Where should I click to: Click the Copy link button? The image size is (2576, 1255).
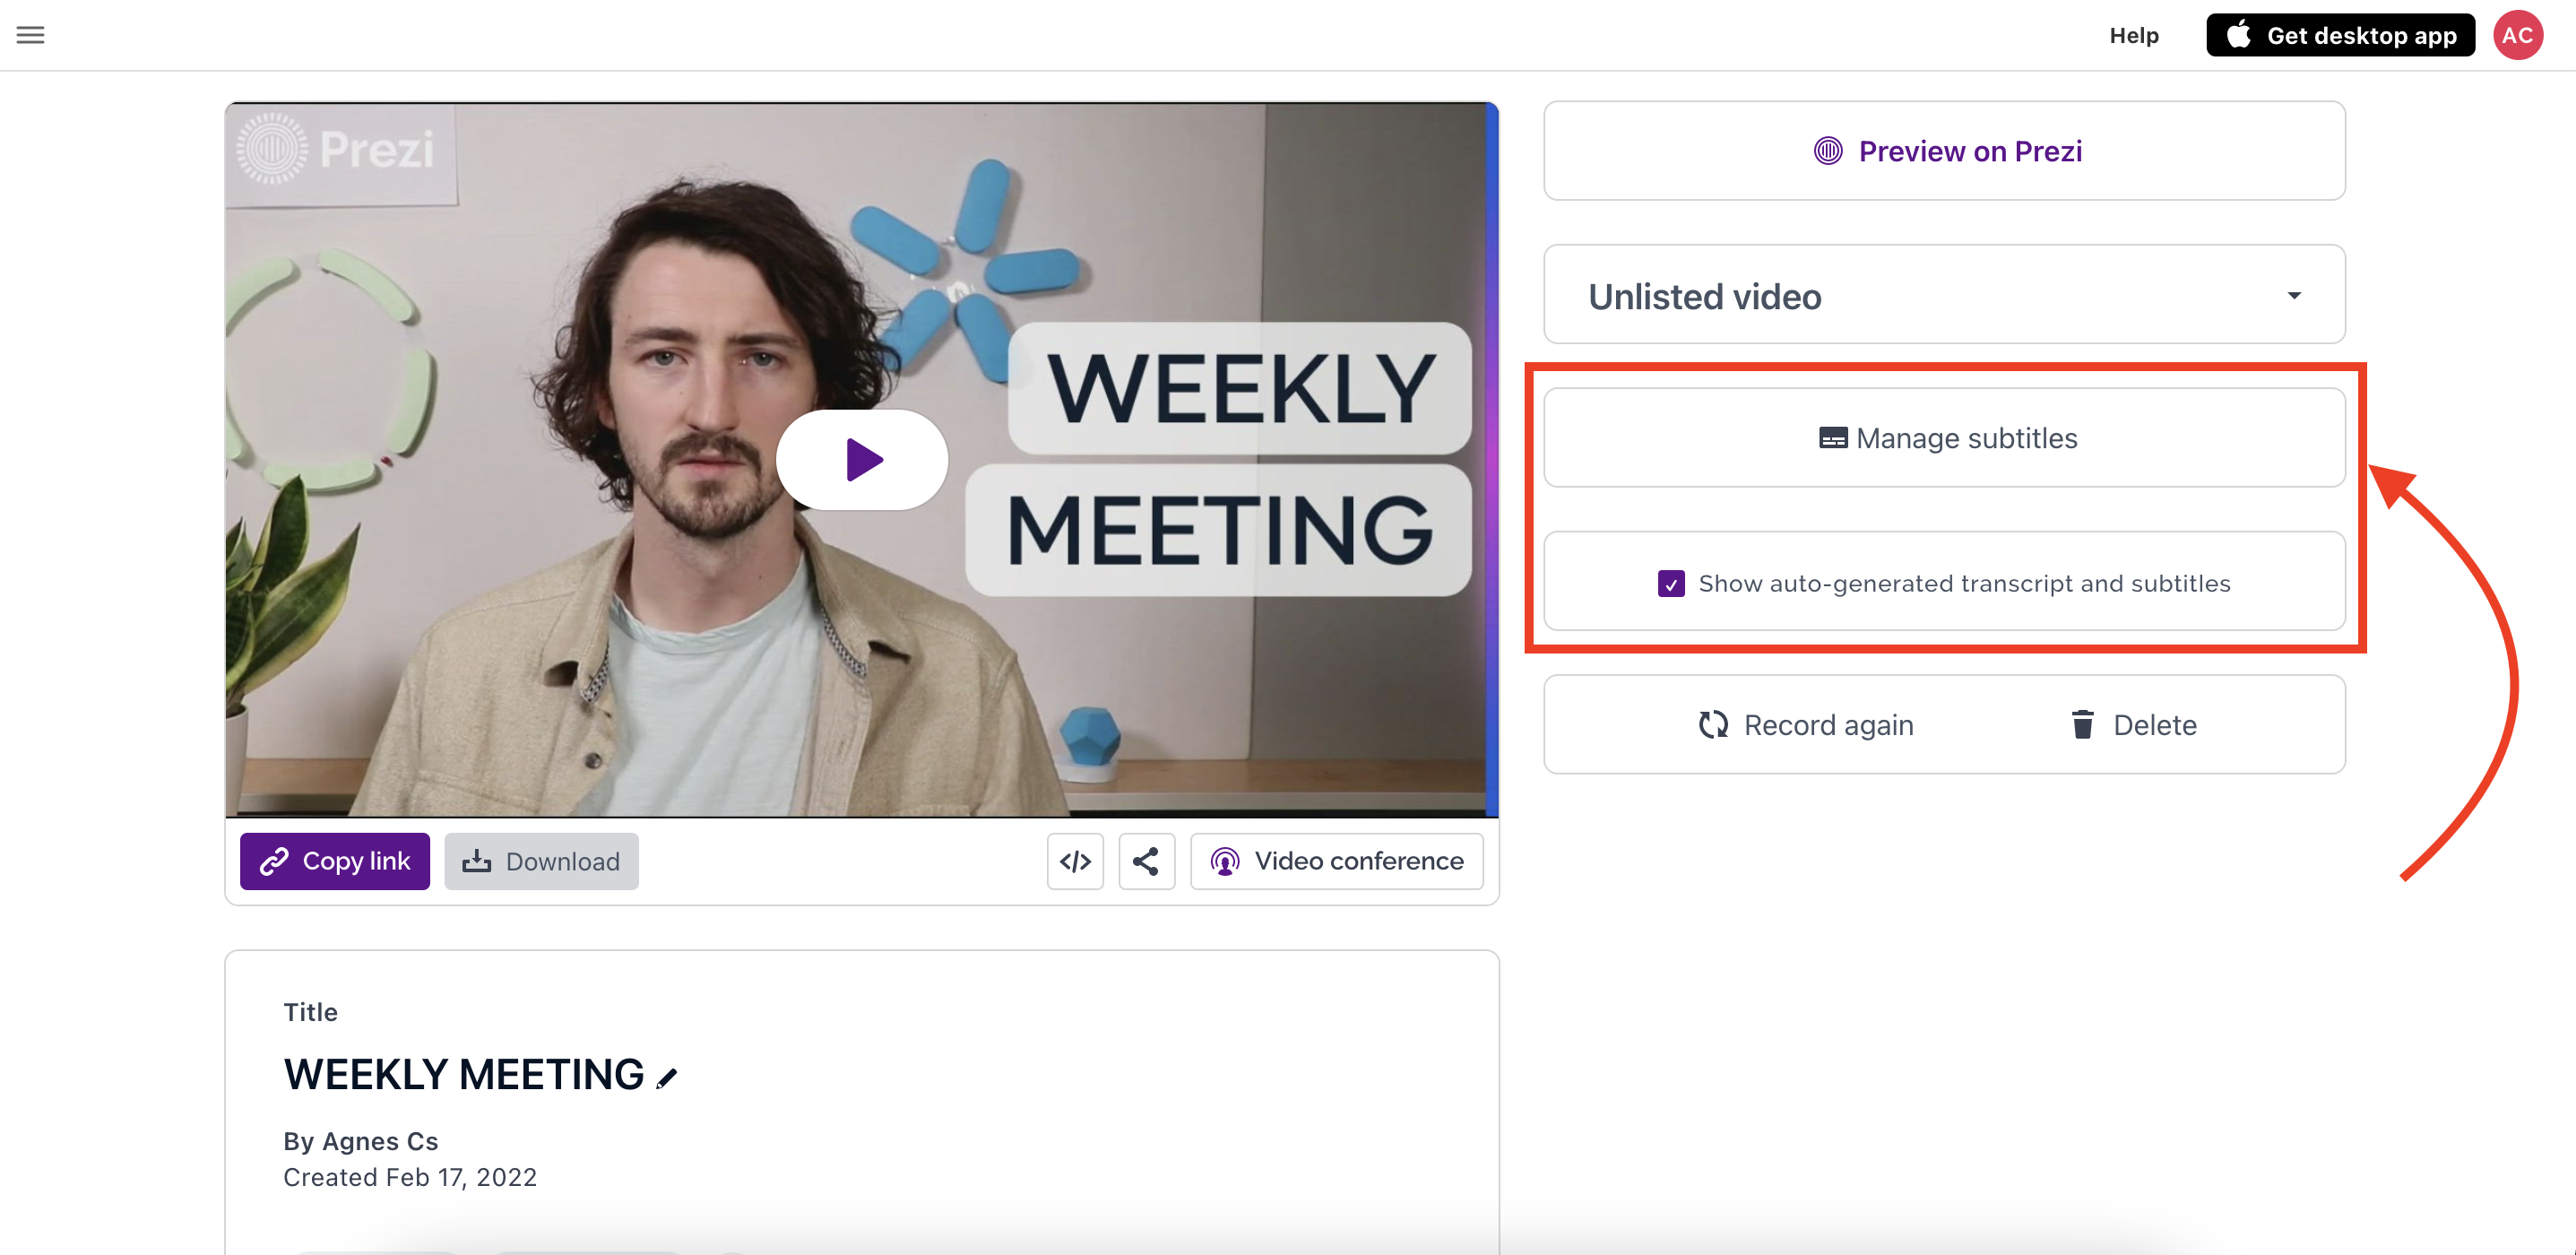(335, 861)
